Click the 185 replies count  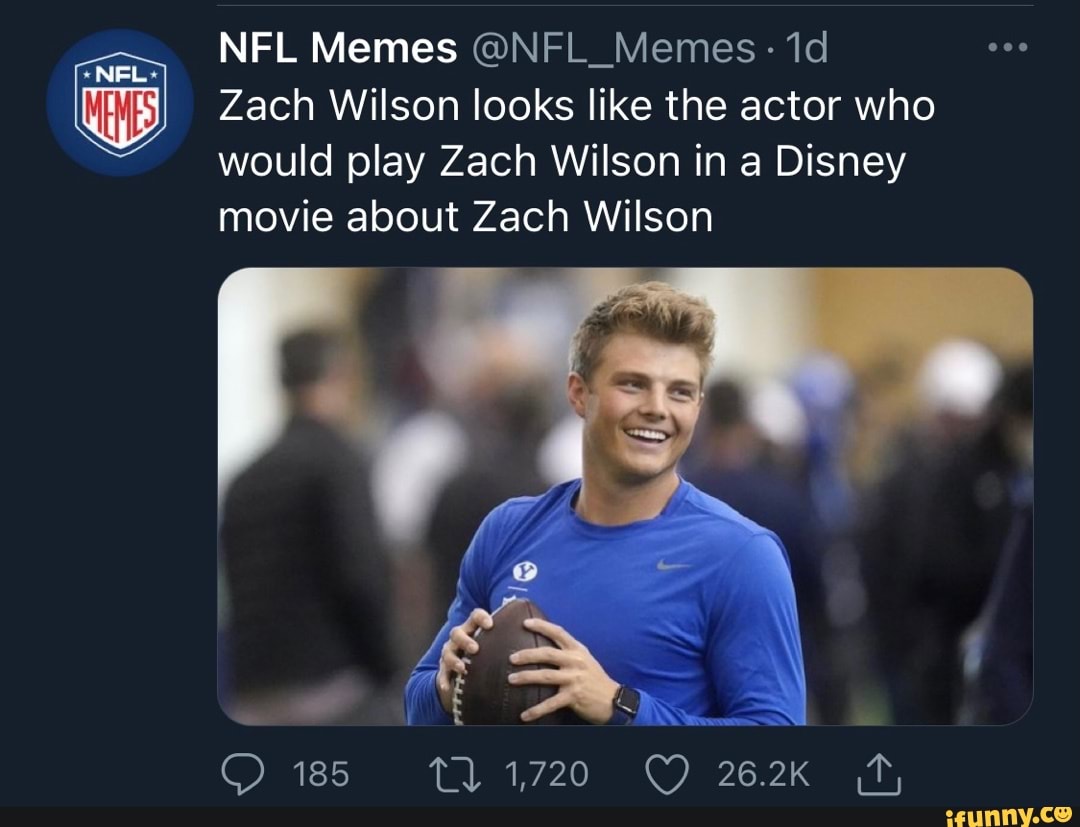point(322,773)
